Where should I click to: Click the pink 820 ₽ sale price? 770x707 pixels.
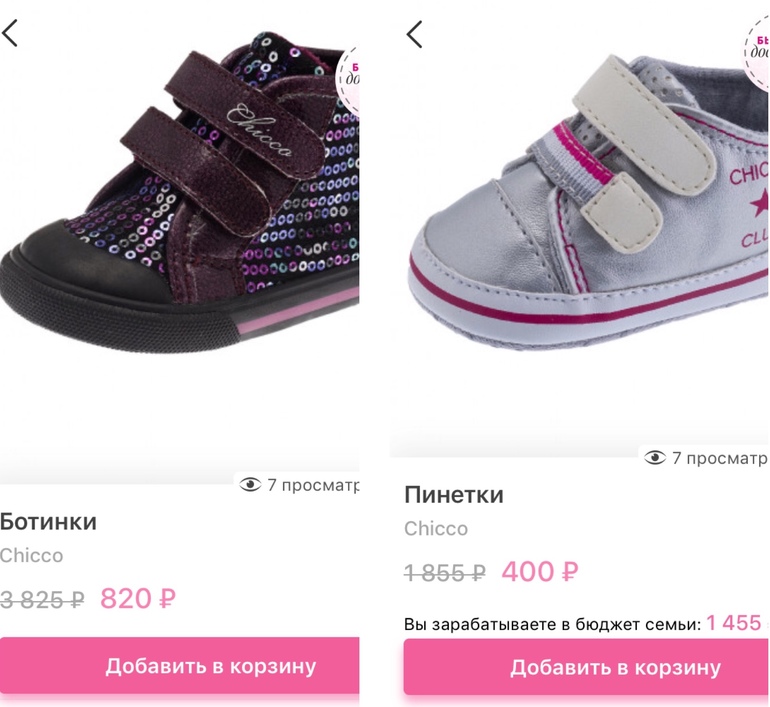click(x=138, y=599)
